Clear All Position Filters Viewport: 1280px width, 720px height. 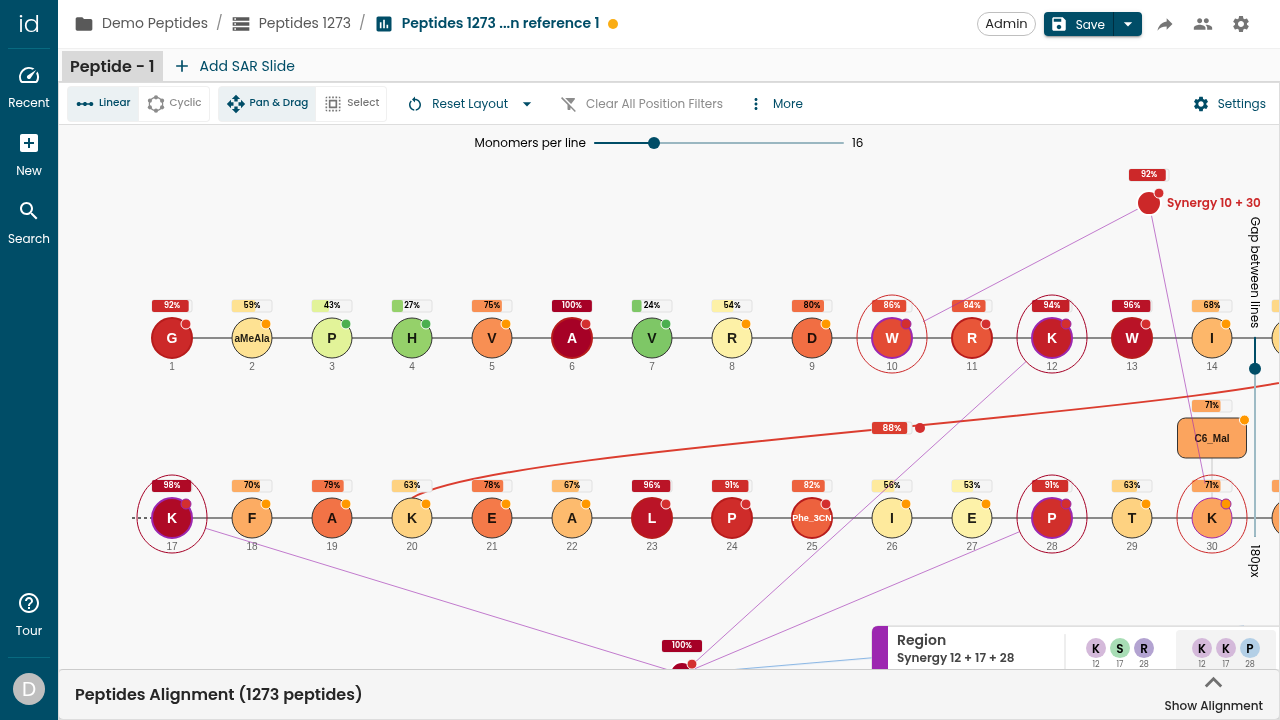[641, 104]
